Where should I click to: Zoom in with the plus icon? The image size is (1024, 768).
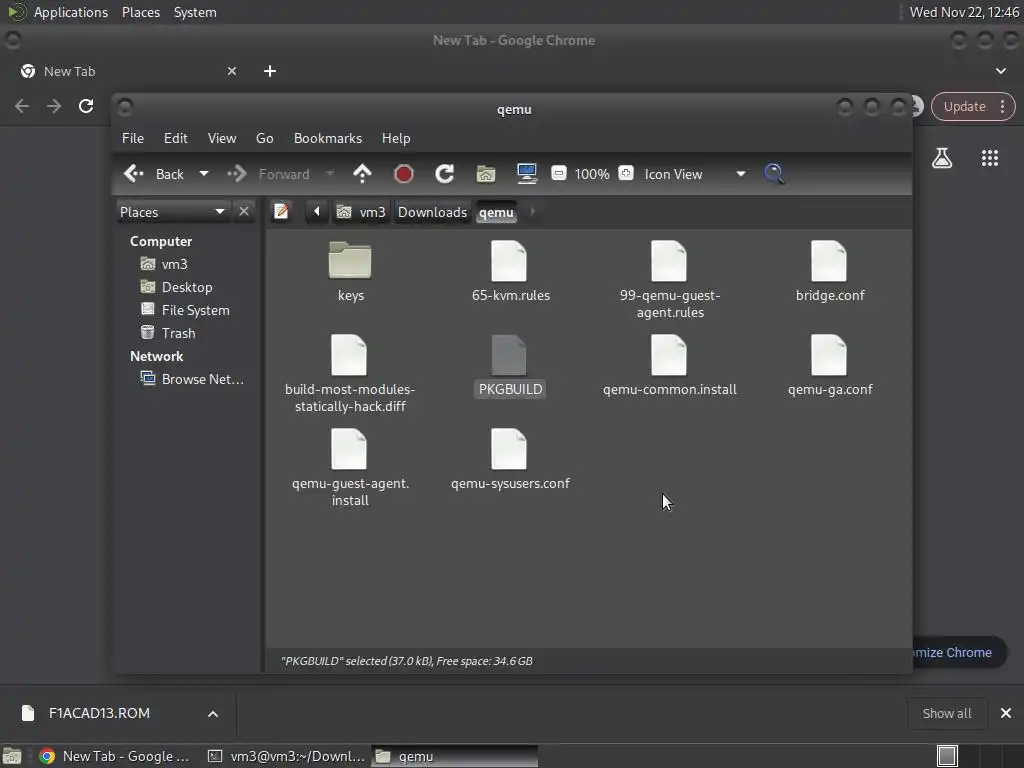coord(626,173)
